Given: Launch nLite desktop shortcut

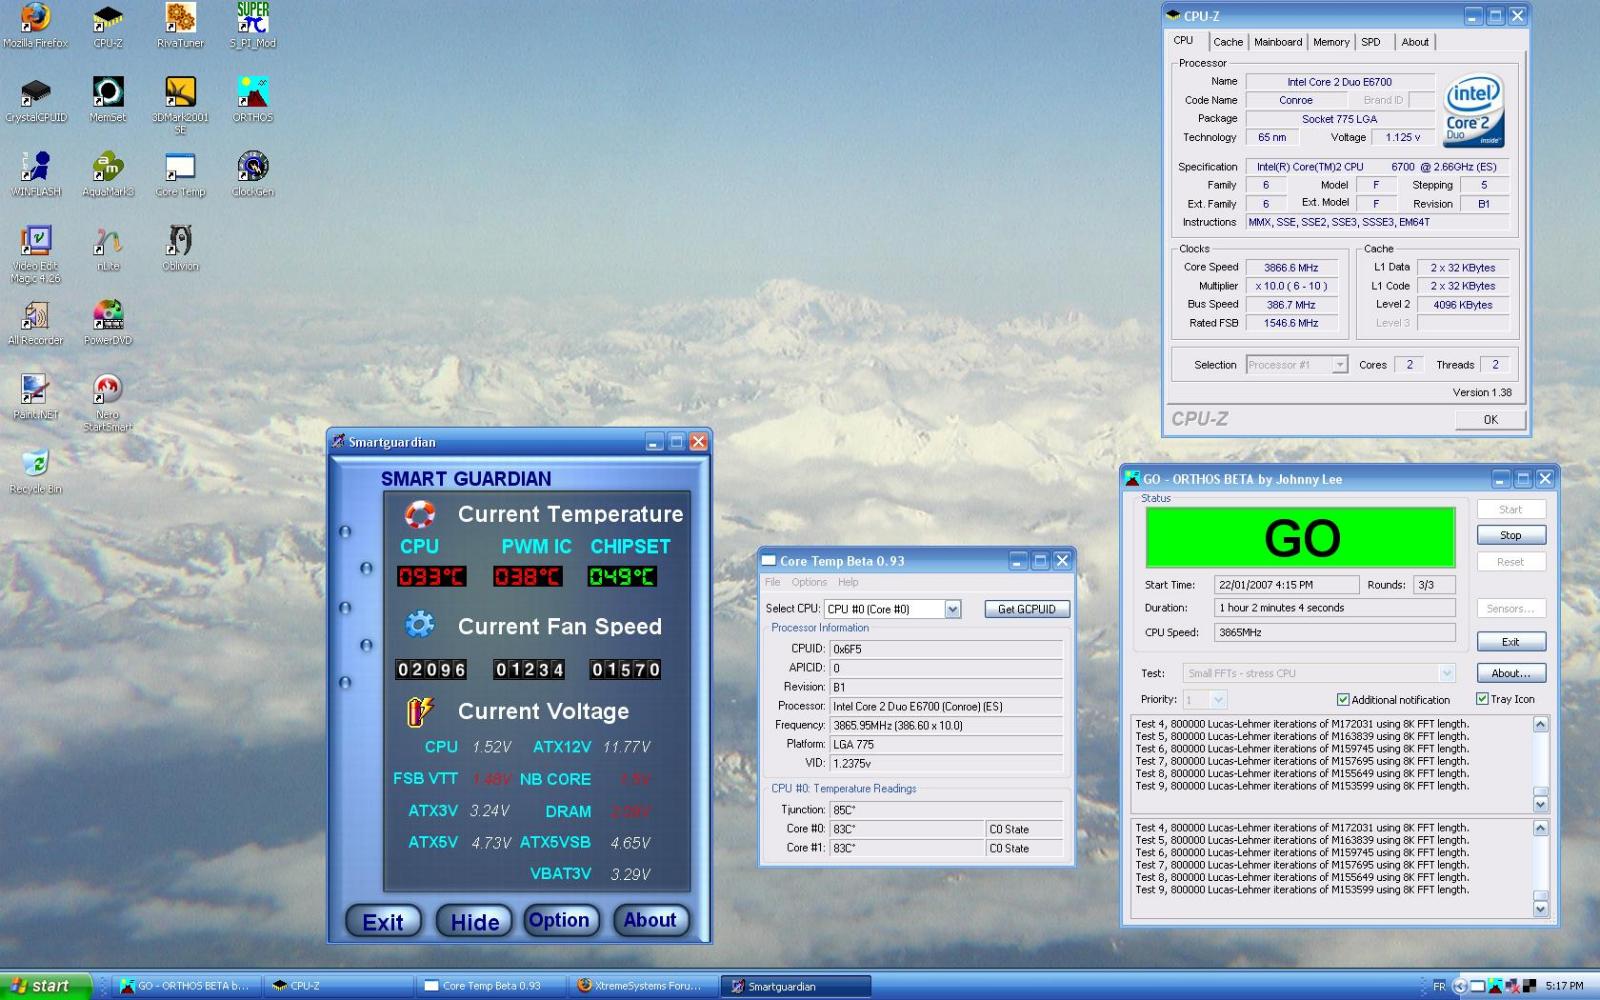Looking at the screenshot, I should pyautogui.click(x=108, y=248).
